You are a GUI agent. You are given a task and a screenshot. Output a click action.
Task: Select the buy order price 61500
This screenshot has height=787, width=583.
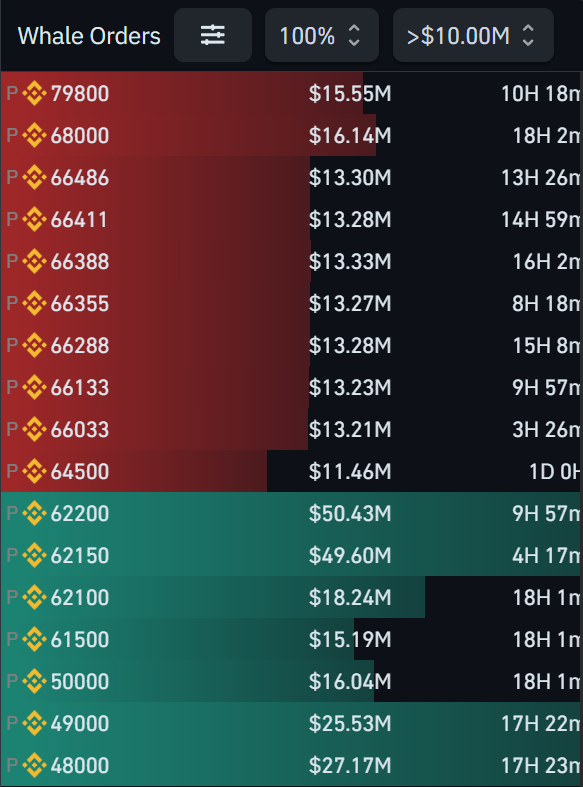[x=80, y=640]
